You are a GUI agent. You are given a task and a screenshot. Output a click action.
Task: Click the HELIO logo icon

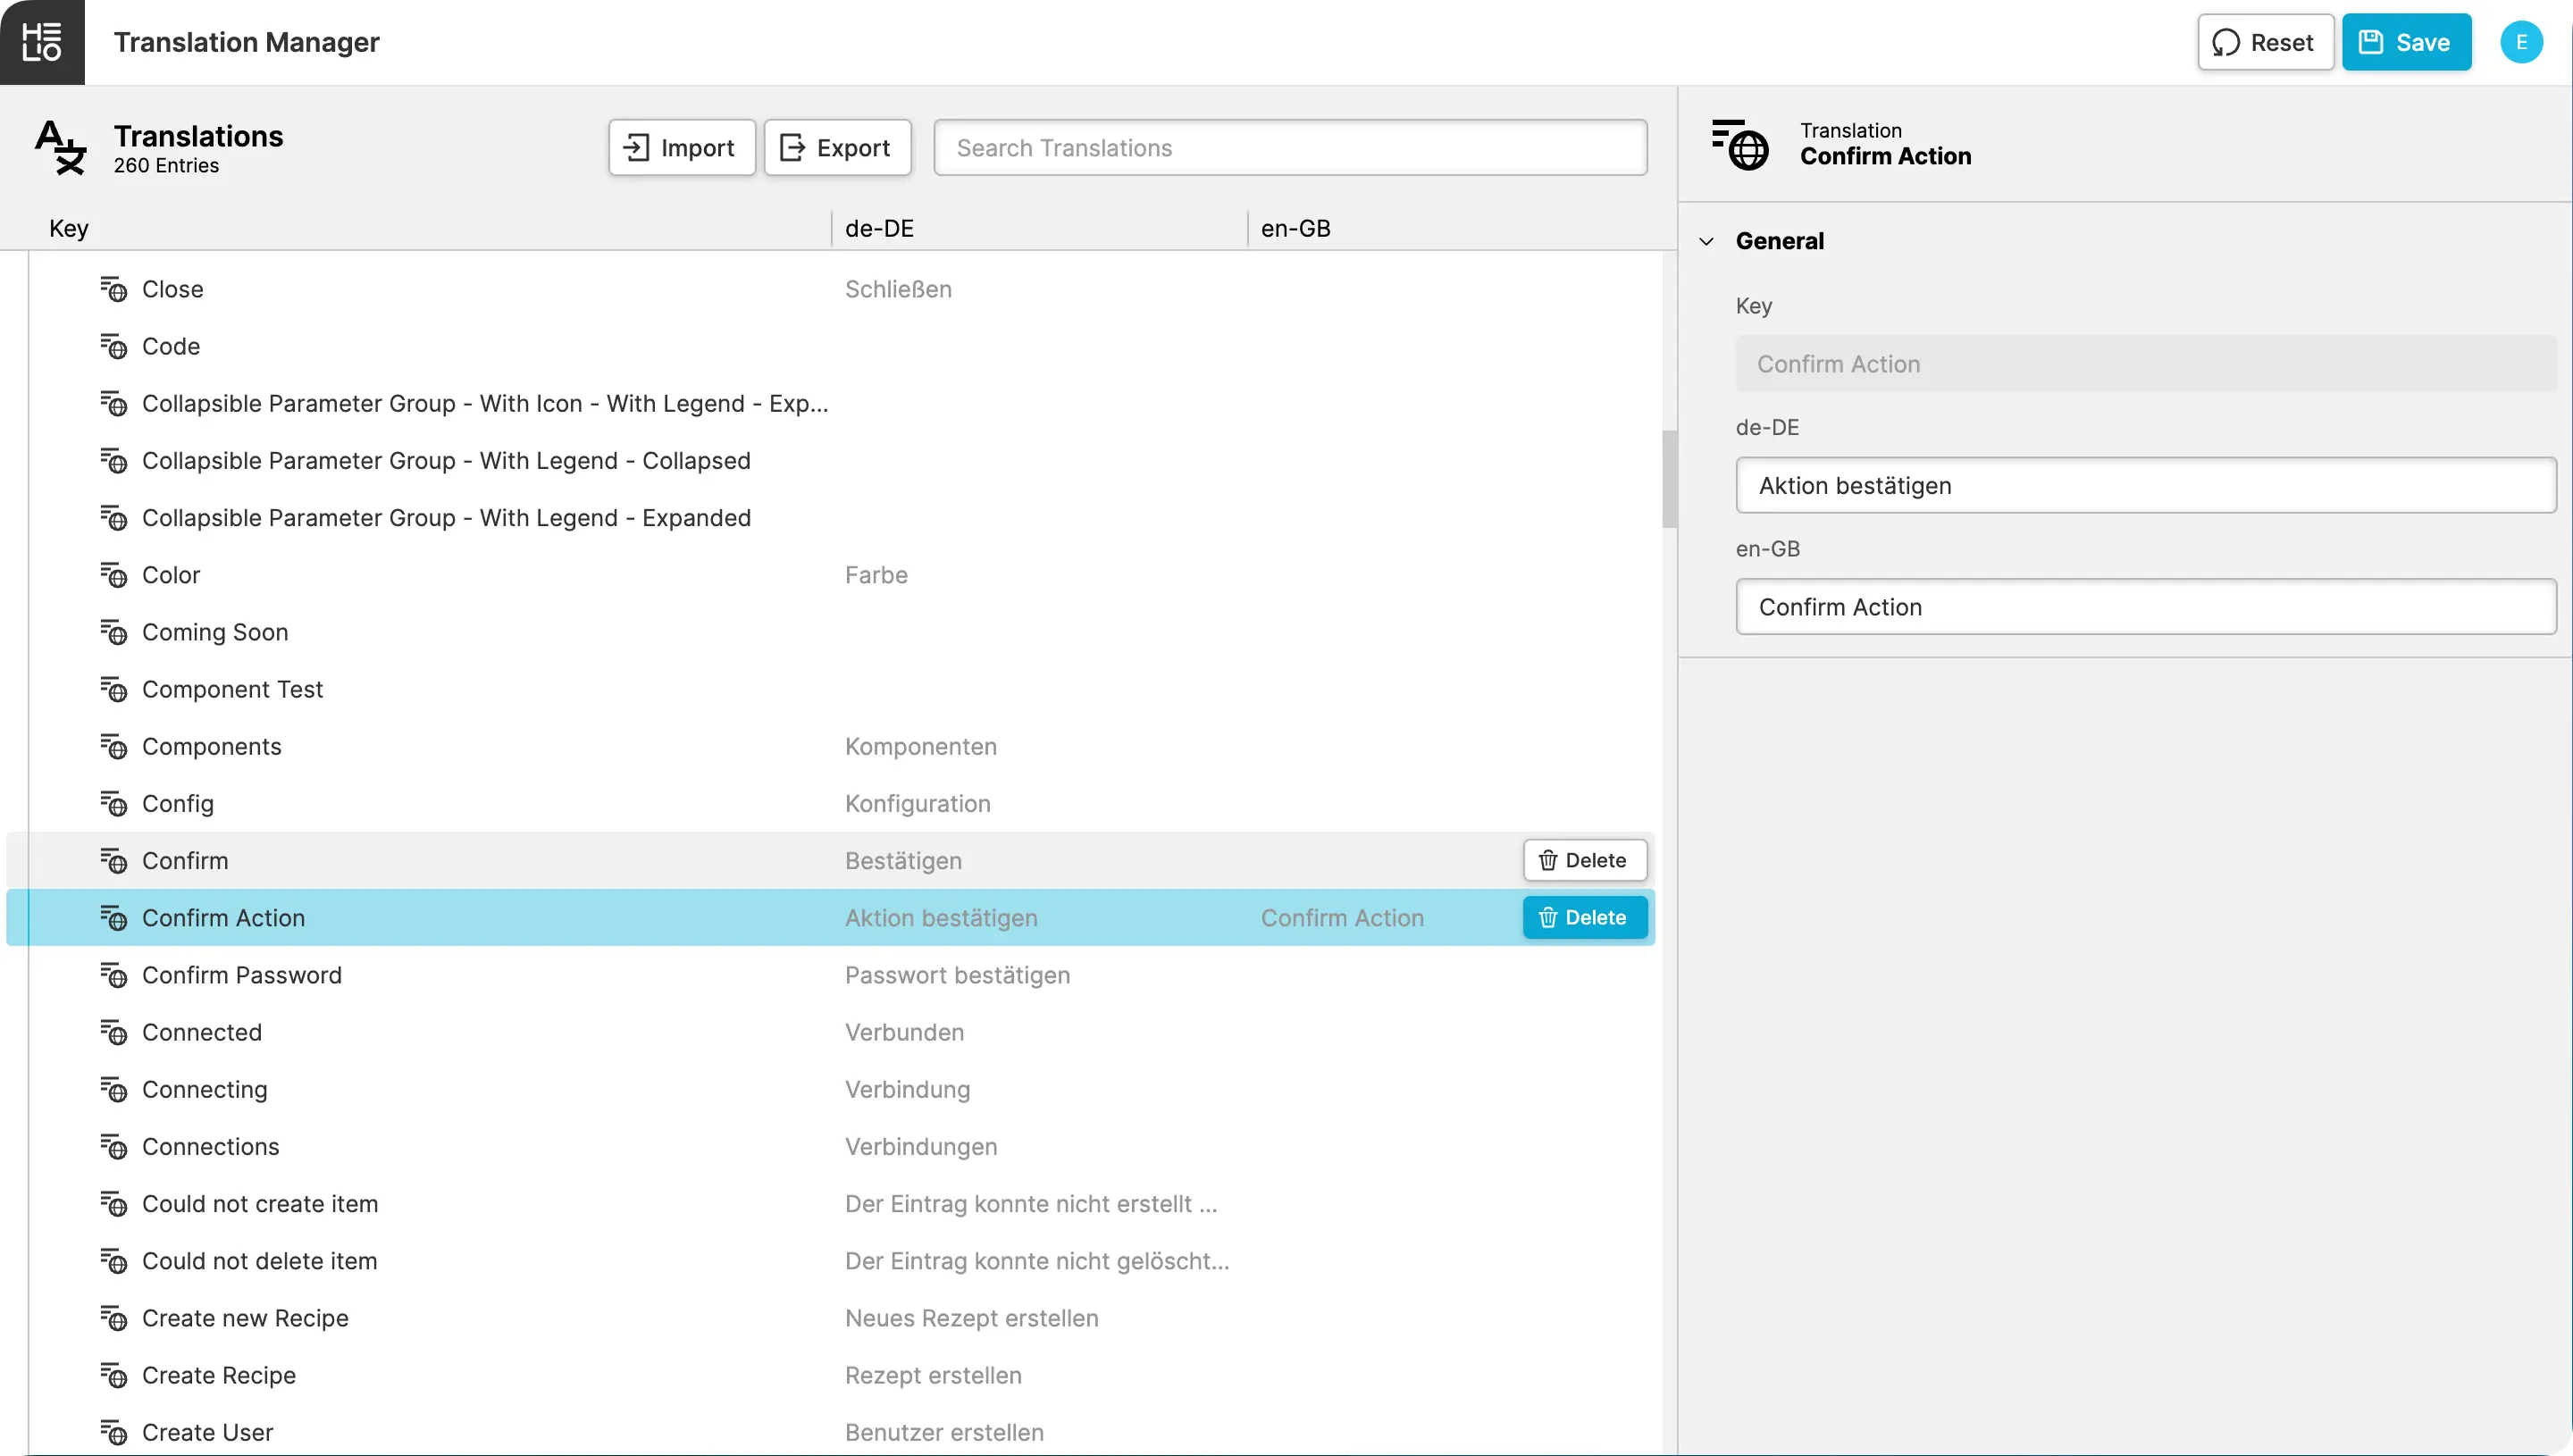[x=42, y=42]
